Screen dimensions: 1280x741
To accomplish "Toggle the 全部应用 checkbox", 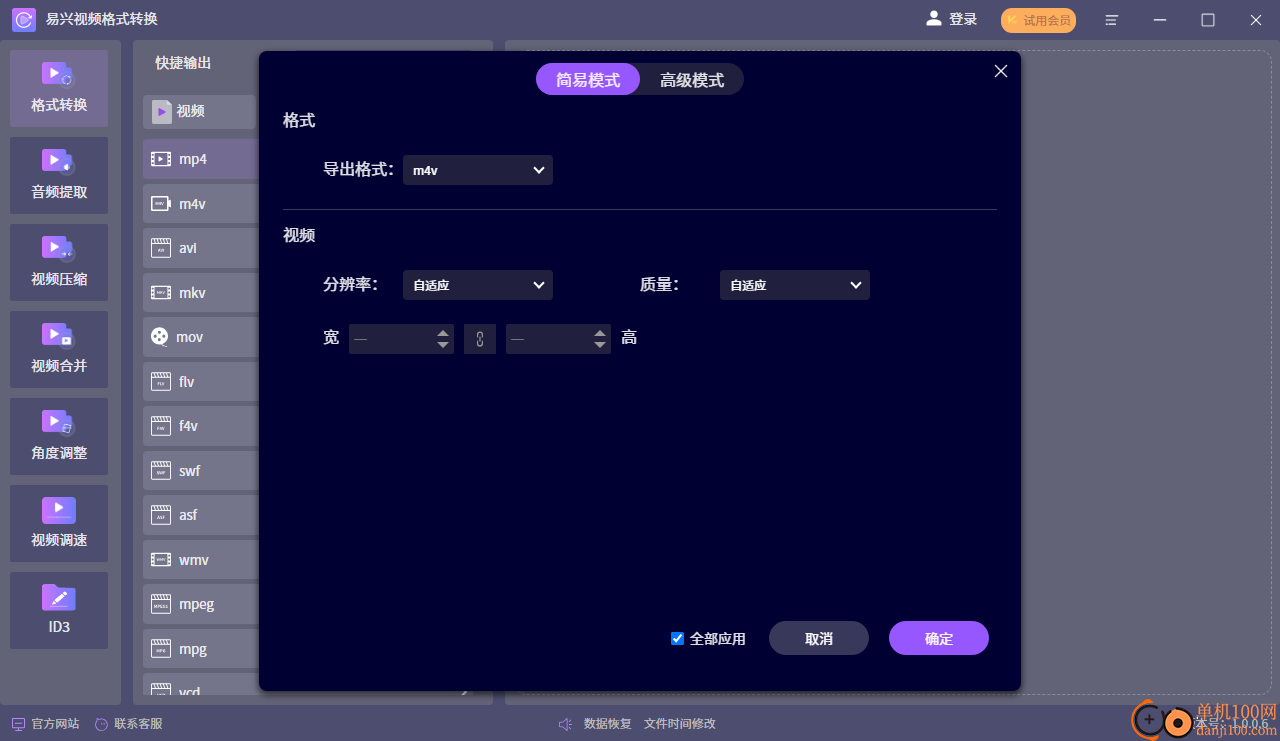I will [677, 639].
